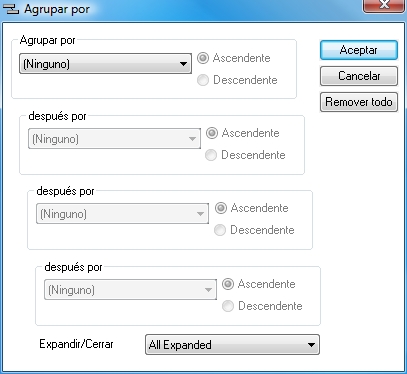Open the third después por dropdown
This screenshot has width=407, height=374.
click(x=130, y=289)
